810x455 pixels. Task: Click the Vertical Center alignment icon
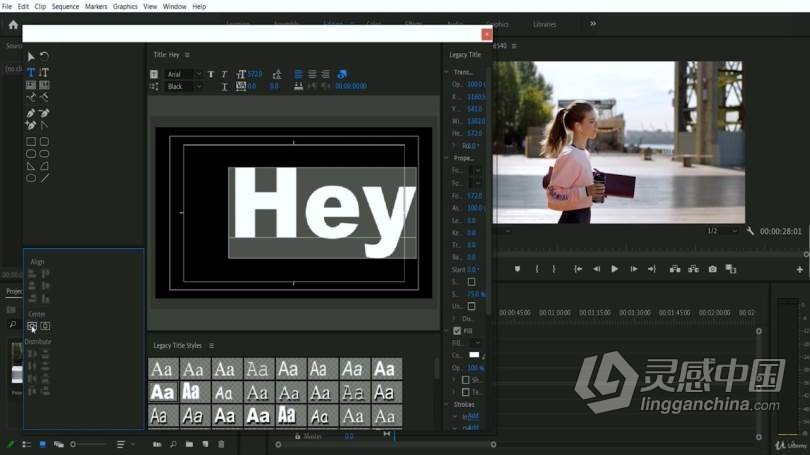click(32, 326)
